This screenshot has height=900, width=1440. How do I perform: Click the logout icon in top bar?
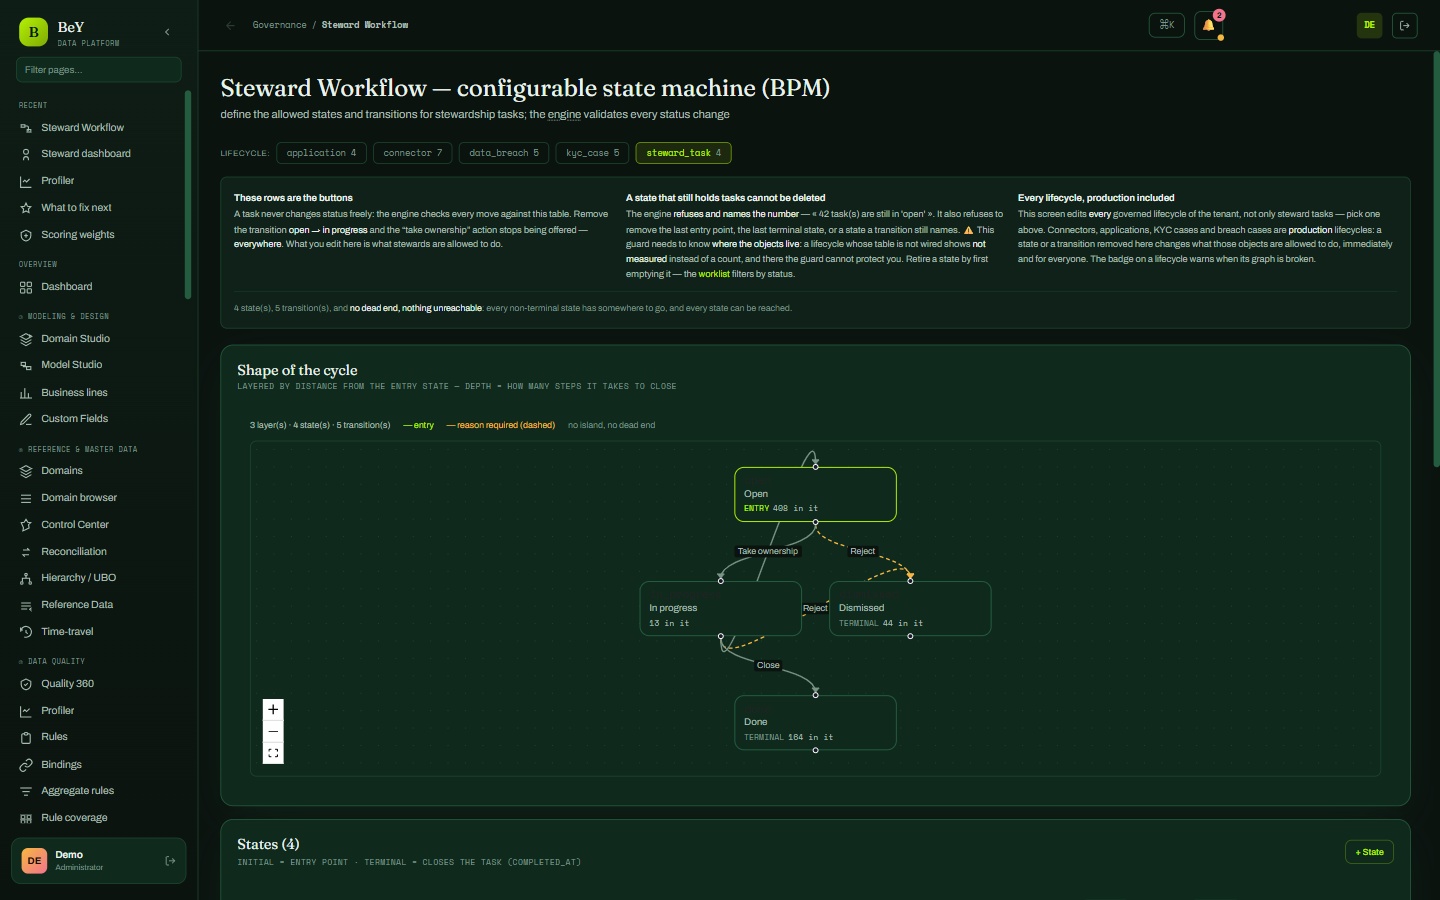1404,25
